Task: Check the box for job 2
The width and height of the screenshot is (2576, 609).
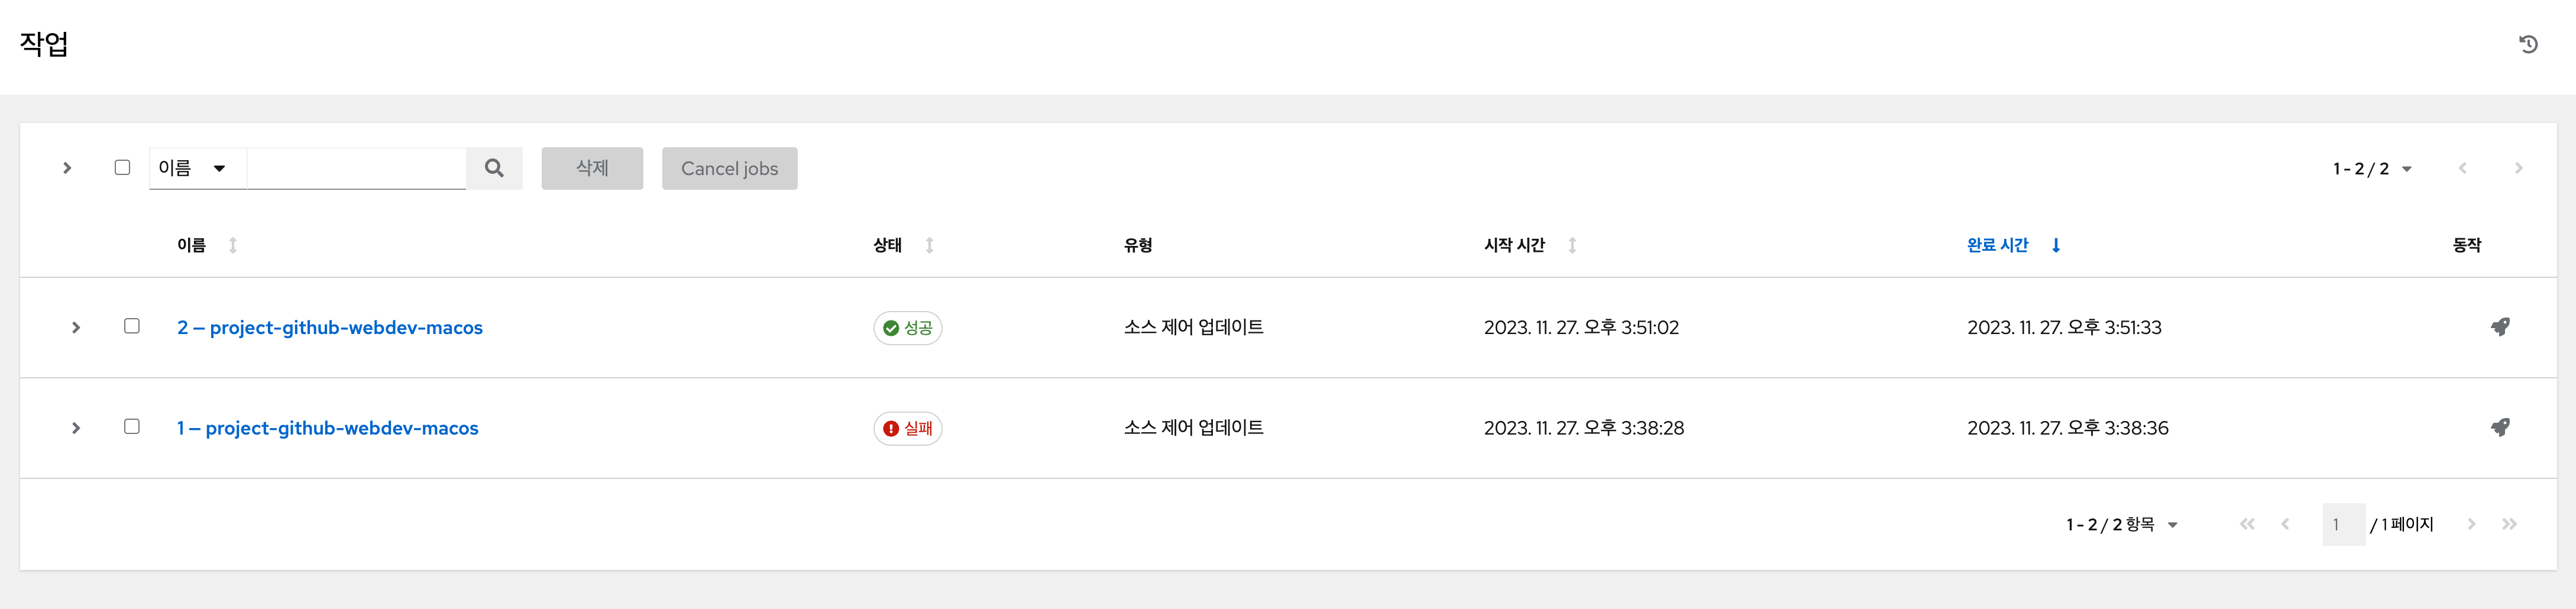Action: coord(132,326)
